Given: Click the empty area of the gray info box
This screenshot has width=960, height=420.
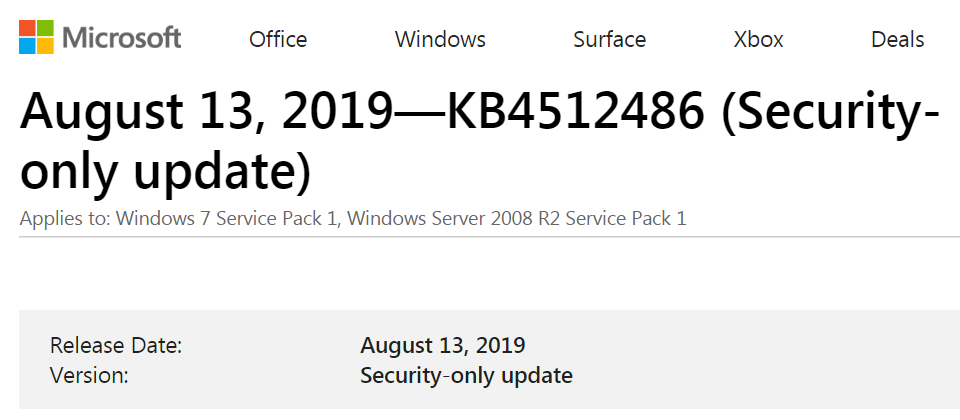Looking at the screenshot, I should coord(765,360).
